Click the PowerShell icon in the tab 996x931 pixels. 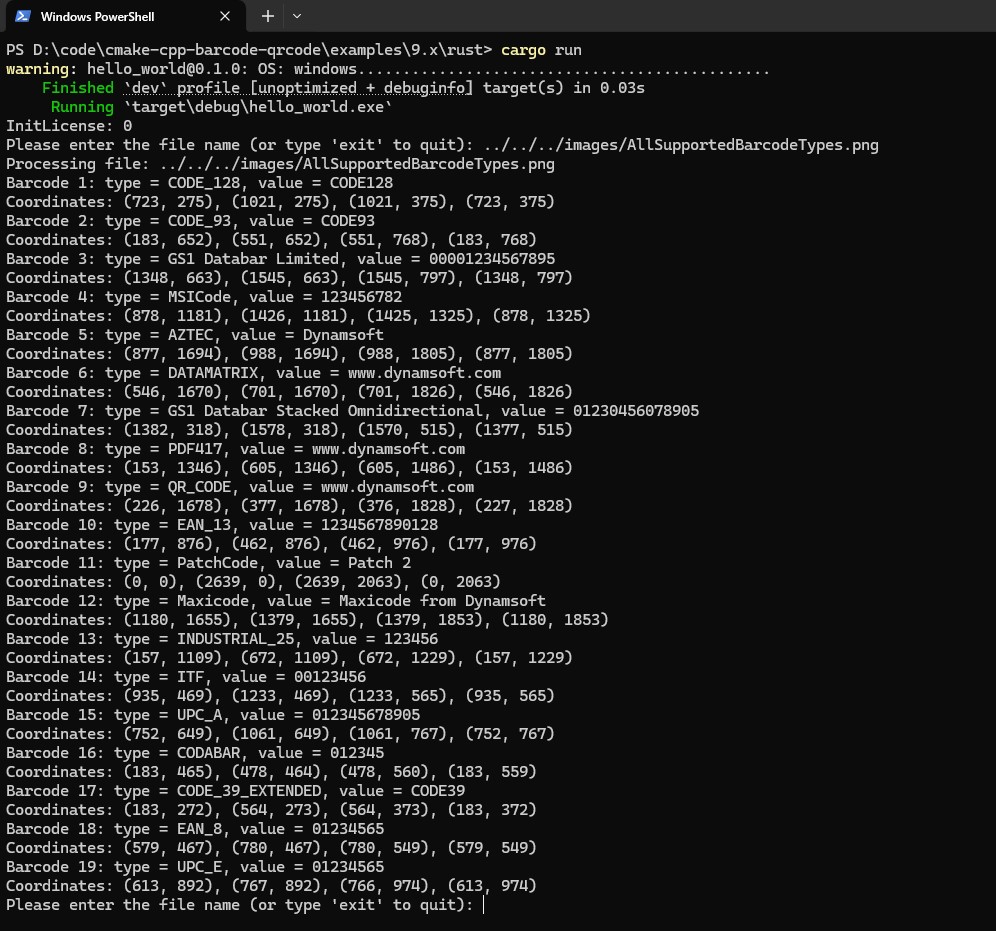22,16
